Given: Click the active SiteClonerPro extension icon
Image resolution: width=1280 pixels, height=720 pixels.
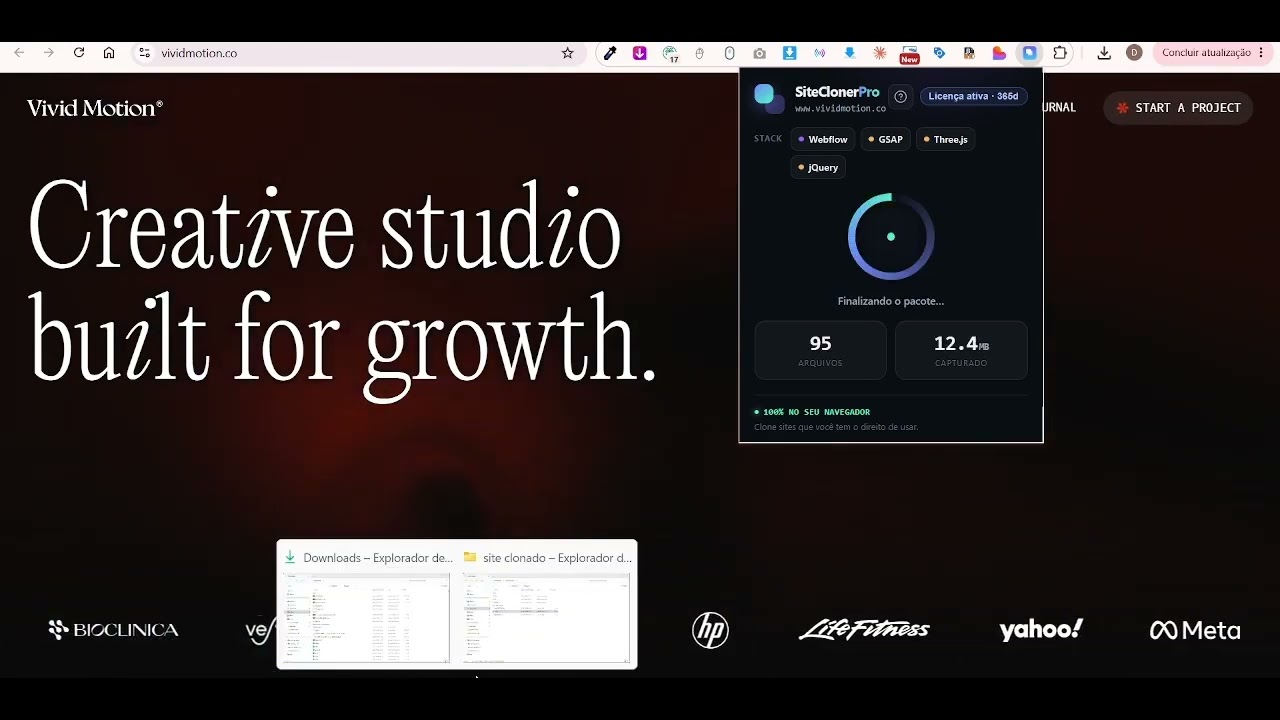Looking at the screenshot, I should [1029, 53].
